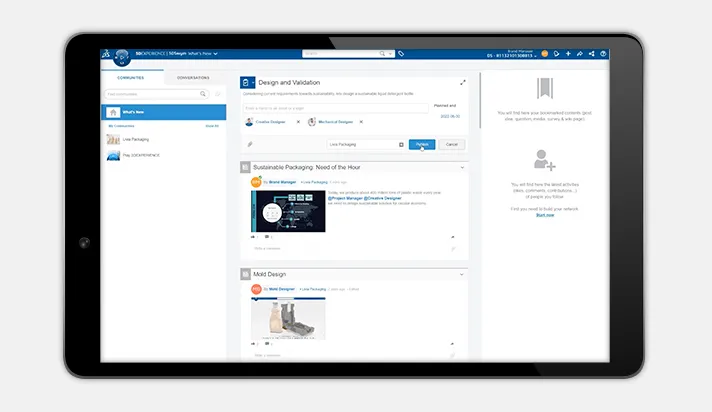Like the Mold Design post

coord(253,344)
